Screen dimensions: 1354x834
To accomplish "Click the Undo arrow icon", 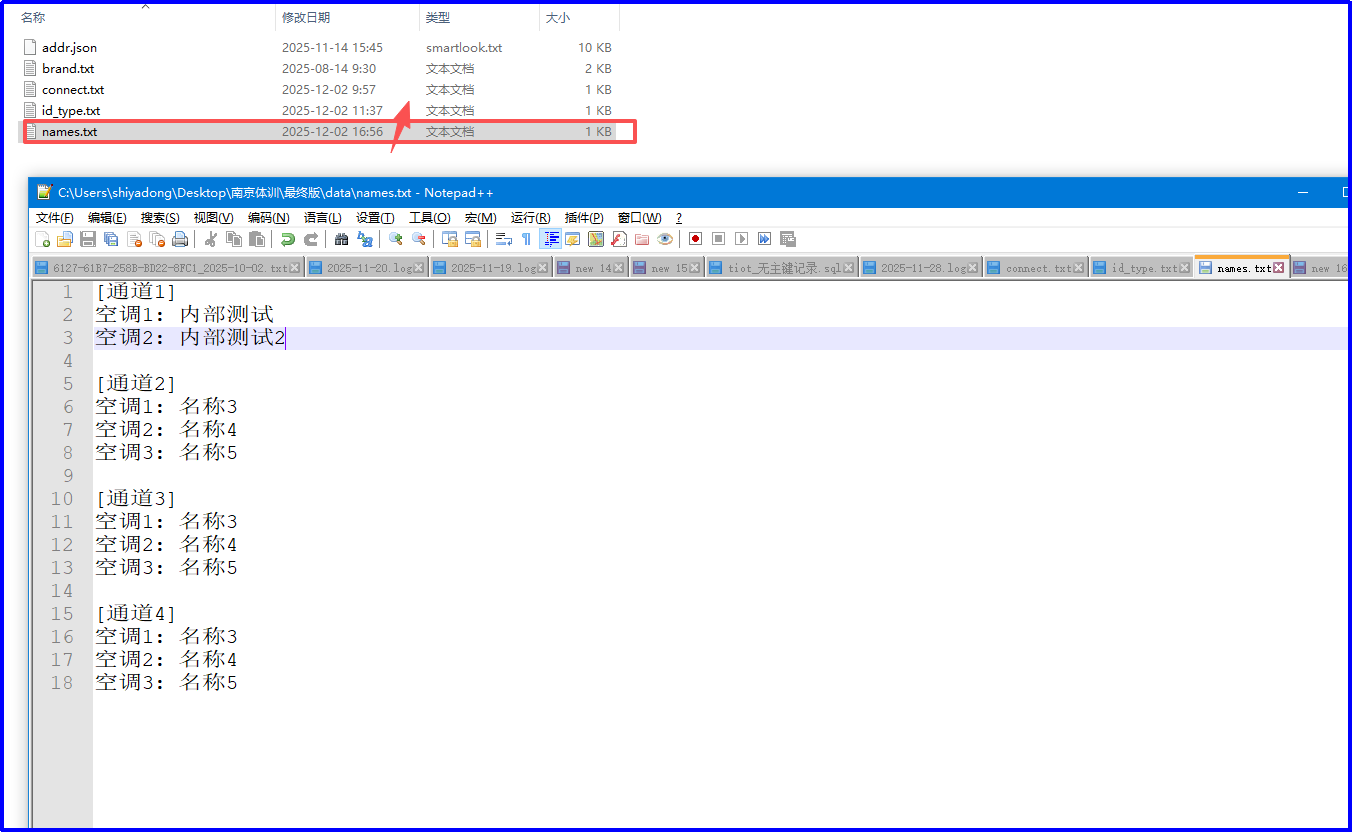I will pyautogui.click(x=287, y=239).
